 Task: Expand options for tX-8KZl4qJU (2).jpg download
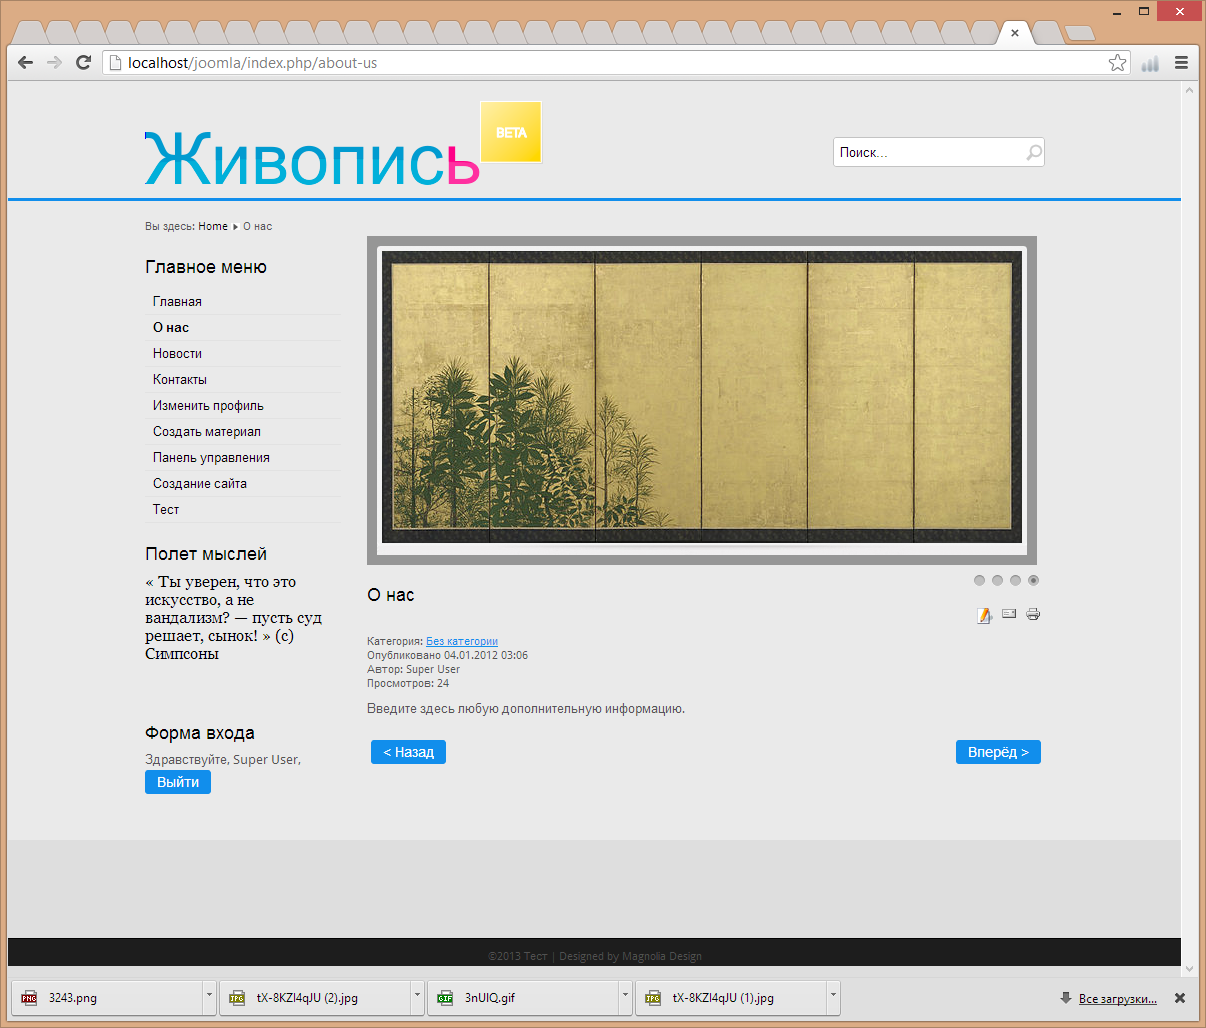(x=417, y=998)
